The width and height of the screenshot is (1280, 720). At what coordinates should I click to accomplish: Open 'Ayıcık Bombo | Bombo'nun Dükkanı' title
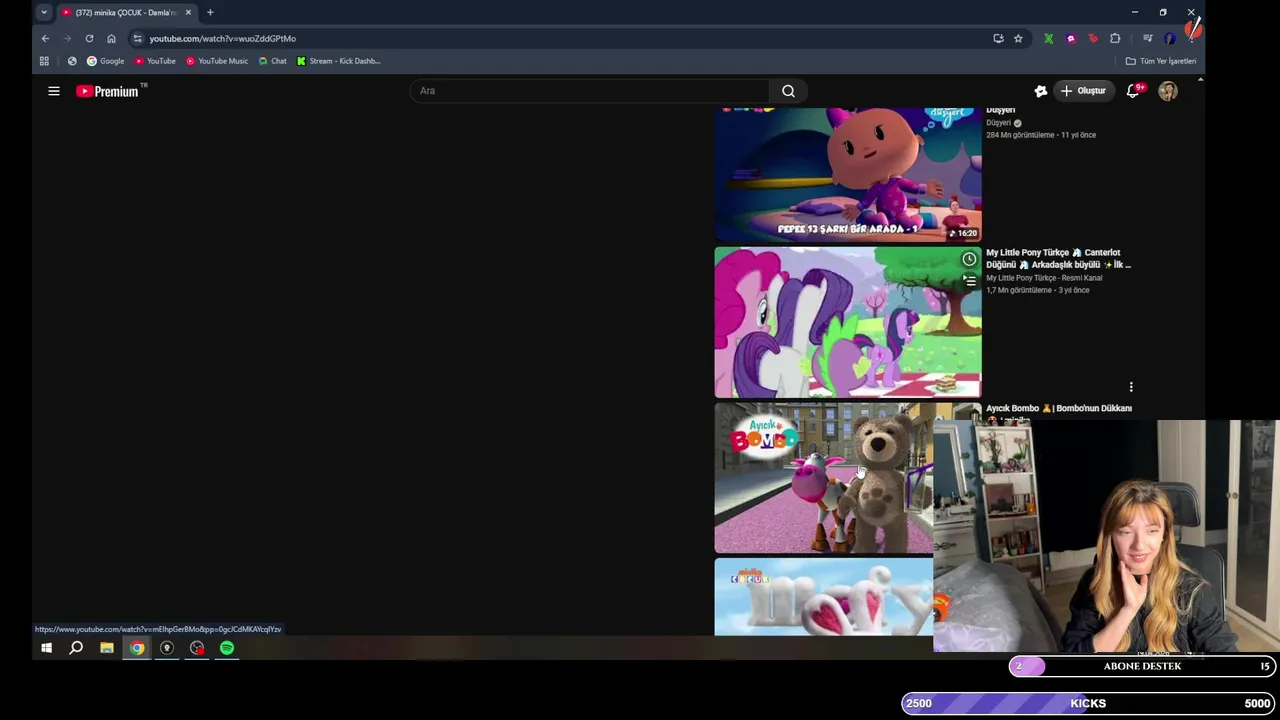coord(1059,408)
